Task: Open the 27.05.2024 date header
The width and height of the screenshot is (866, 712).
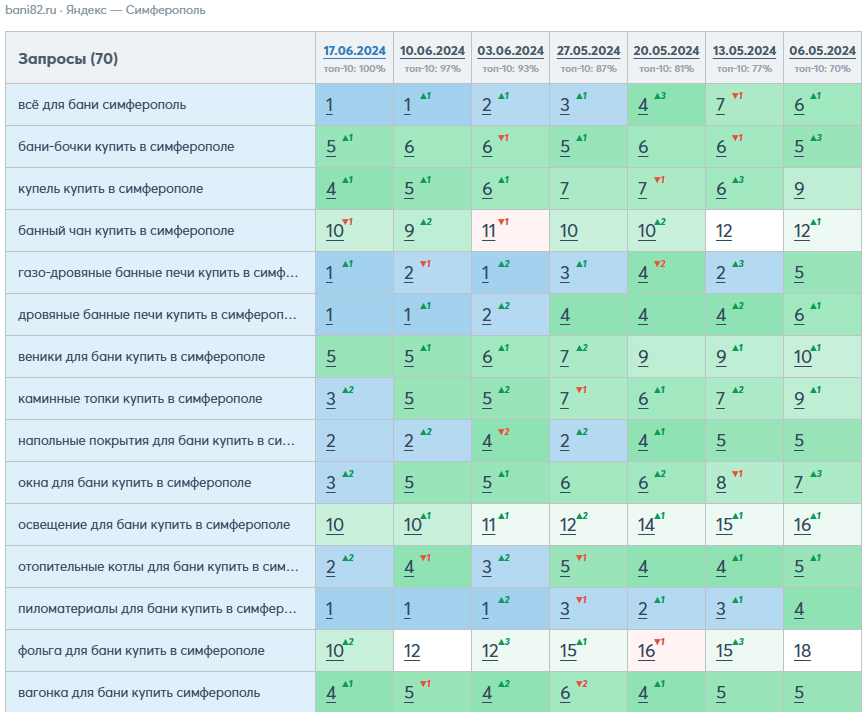Action: (x=588, y=51)
